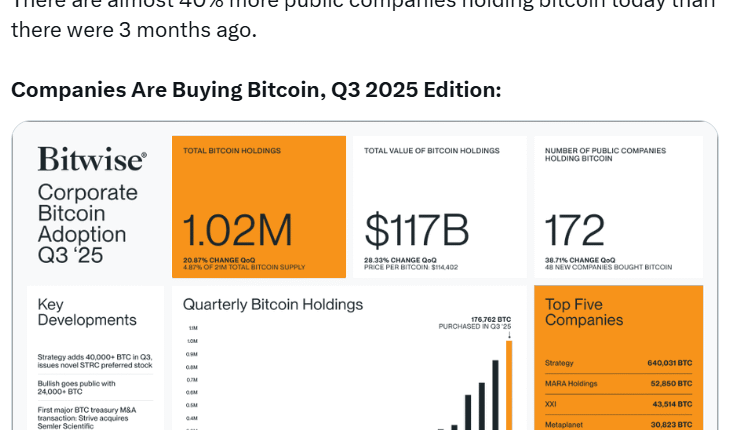Click the Quarterly Bitcoin Holdings chart title
The image size is (733, 430).
pyautogui.click(x=273, y=304)
